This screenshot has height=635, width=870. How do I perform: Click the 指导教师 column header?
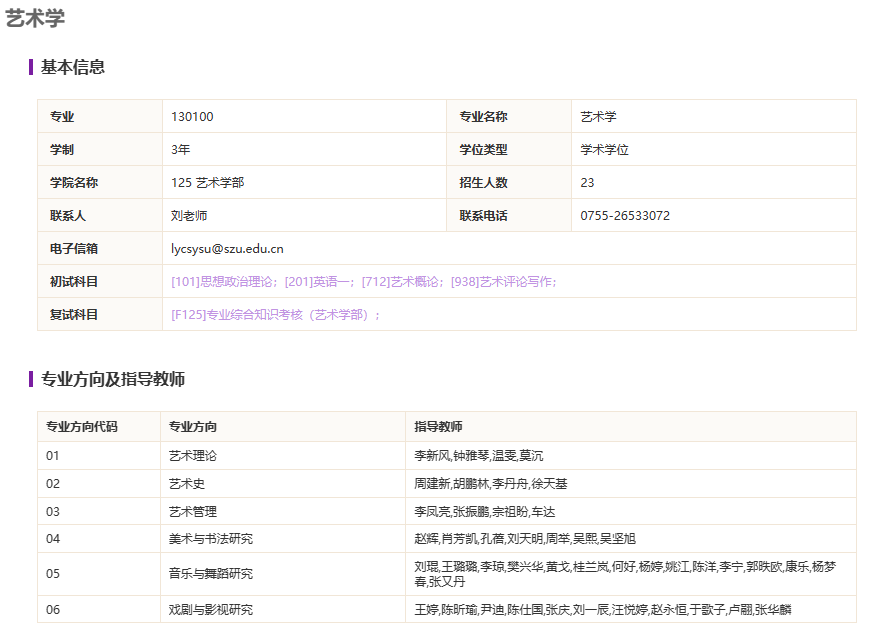438,427
